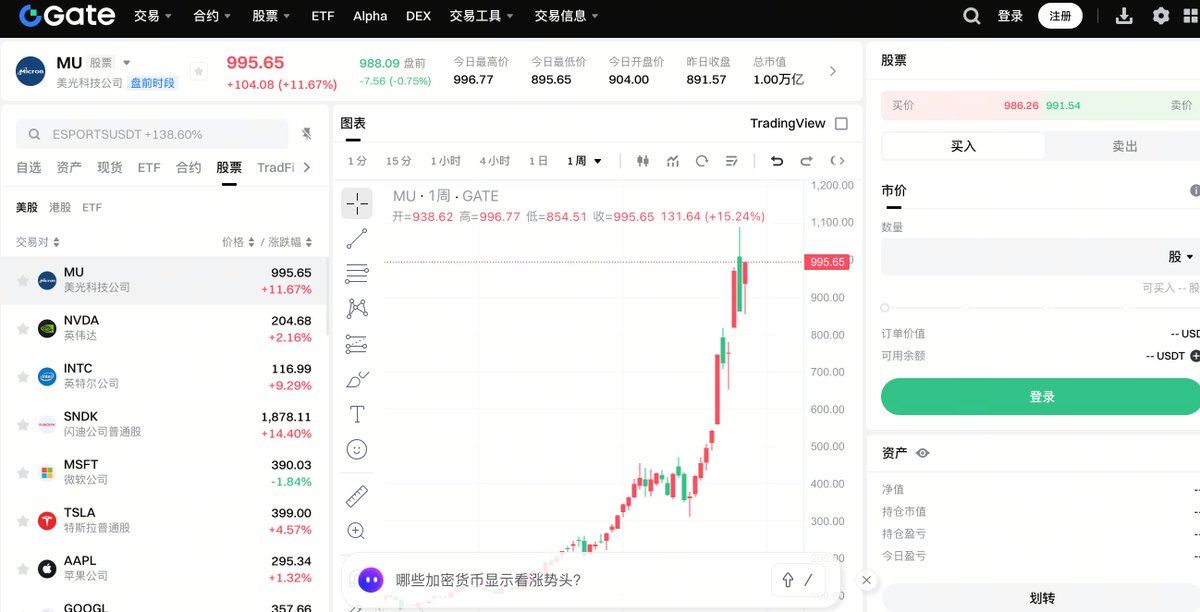1200x612 pixels.
Task: Open the 股 quantity unit dropdown
Action: (1181, 257)
